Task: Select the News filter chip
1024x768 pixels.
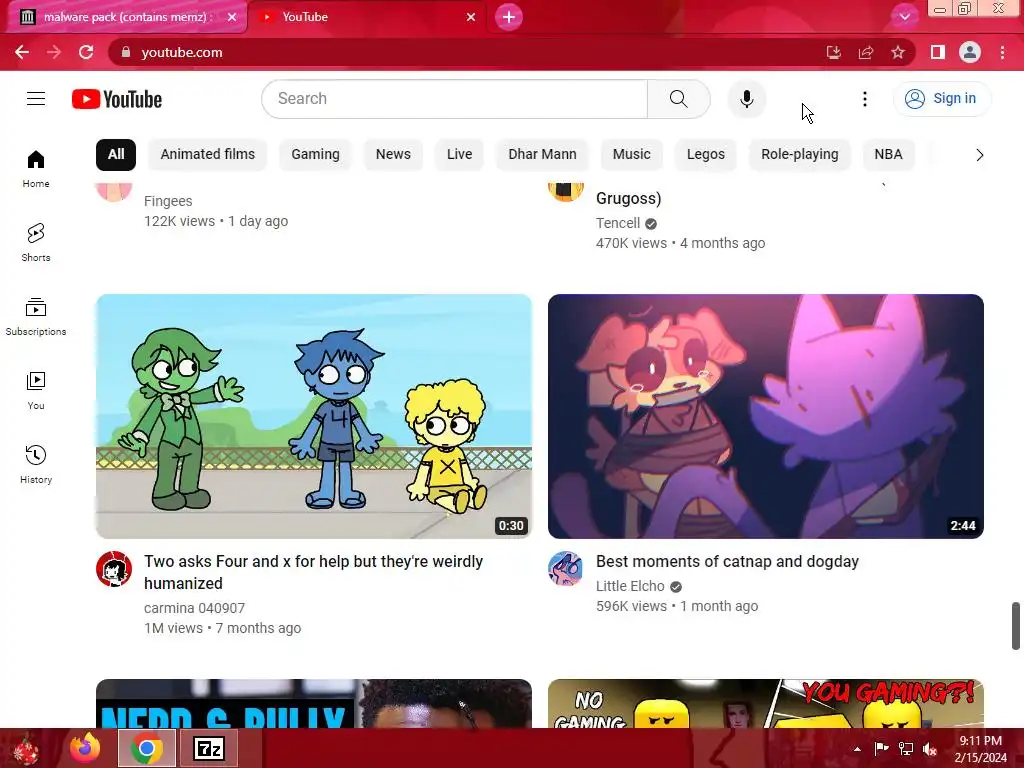Action: pos(393,155)
